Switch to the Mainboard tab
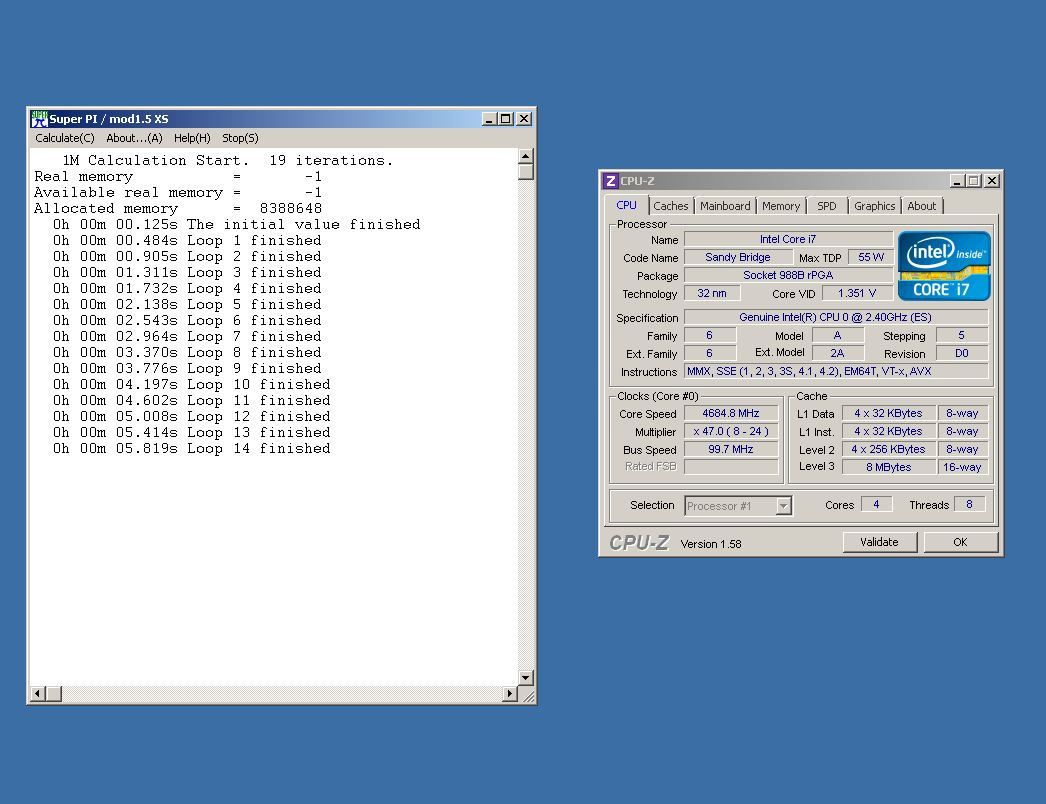 pyautogui.click(x=725, y=206)
